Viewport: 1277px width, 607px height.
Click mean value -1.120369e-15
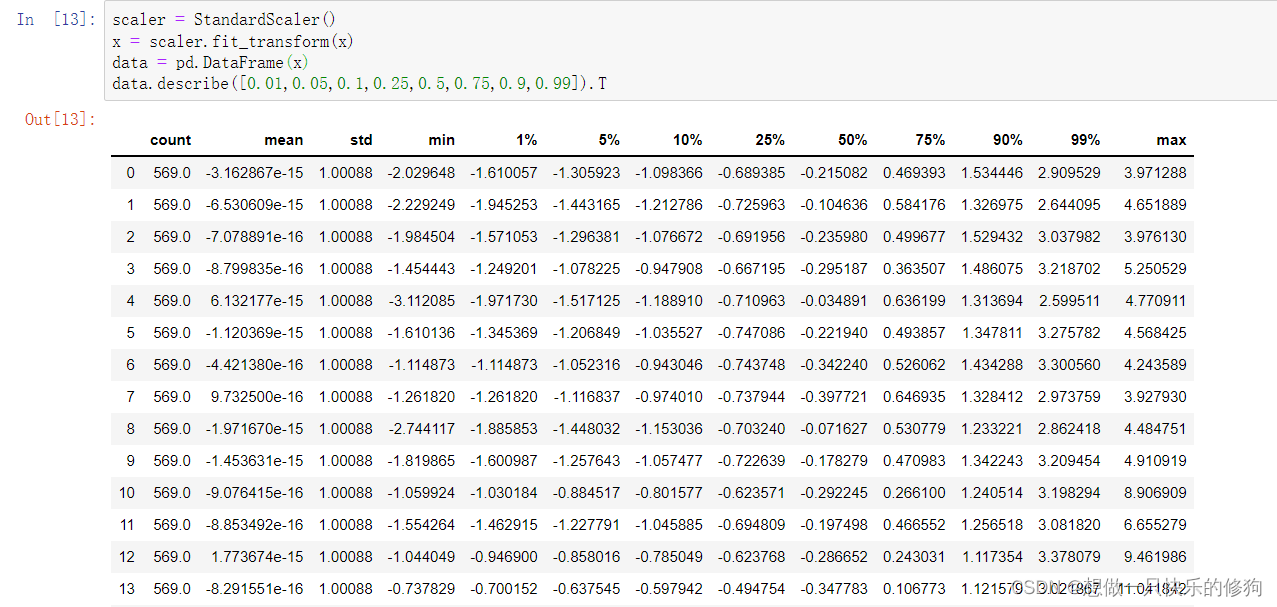coord(254,332)
